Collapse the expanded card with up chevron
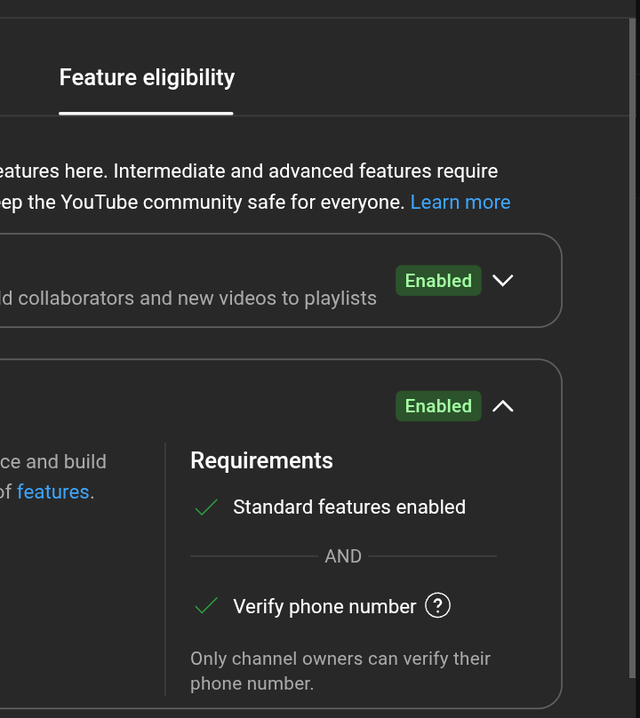 [x=503, y=406]
